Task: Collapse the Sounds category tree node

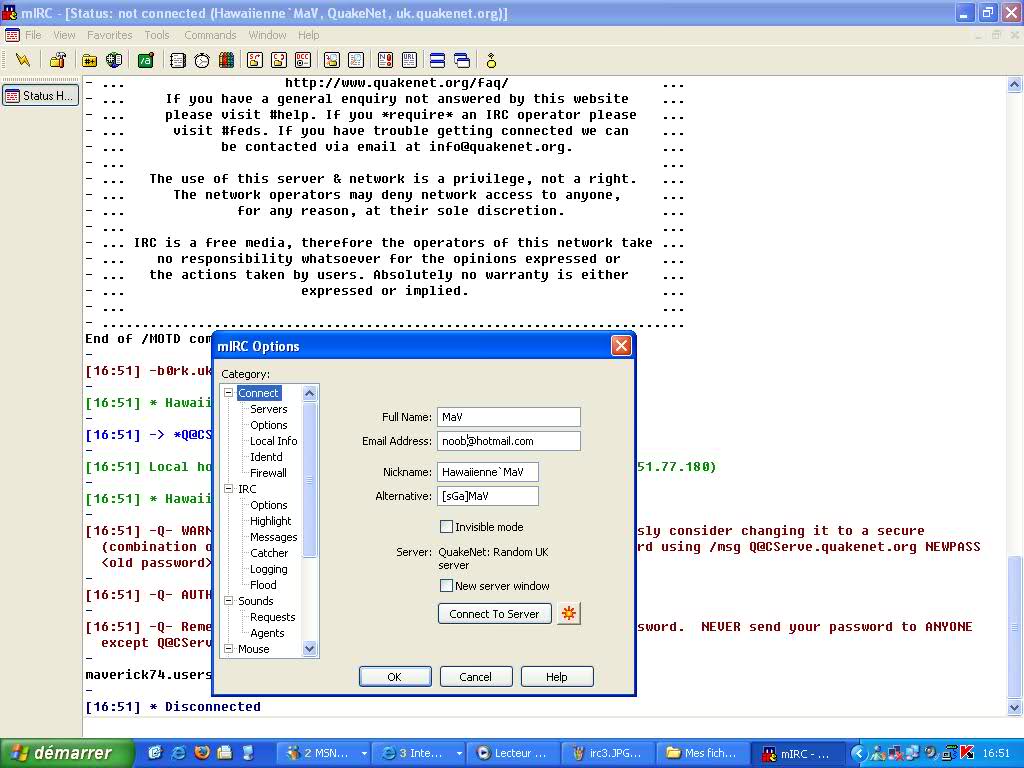Action: [229, 600]
